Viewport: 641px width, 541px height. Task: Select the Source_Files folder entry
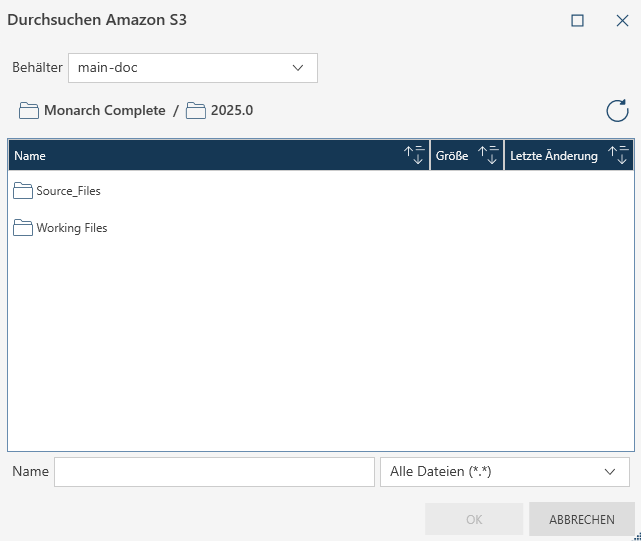coord(68,190)
